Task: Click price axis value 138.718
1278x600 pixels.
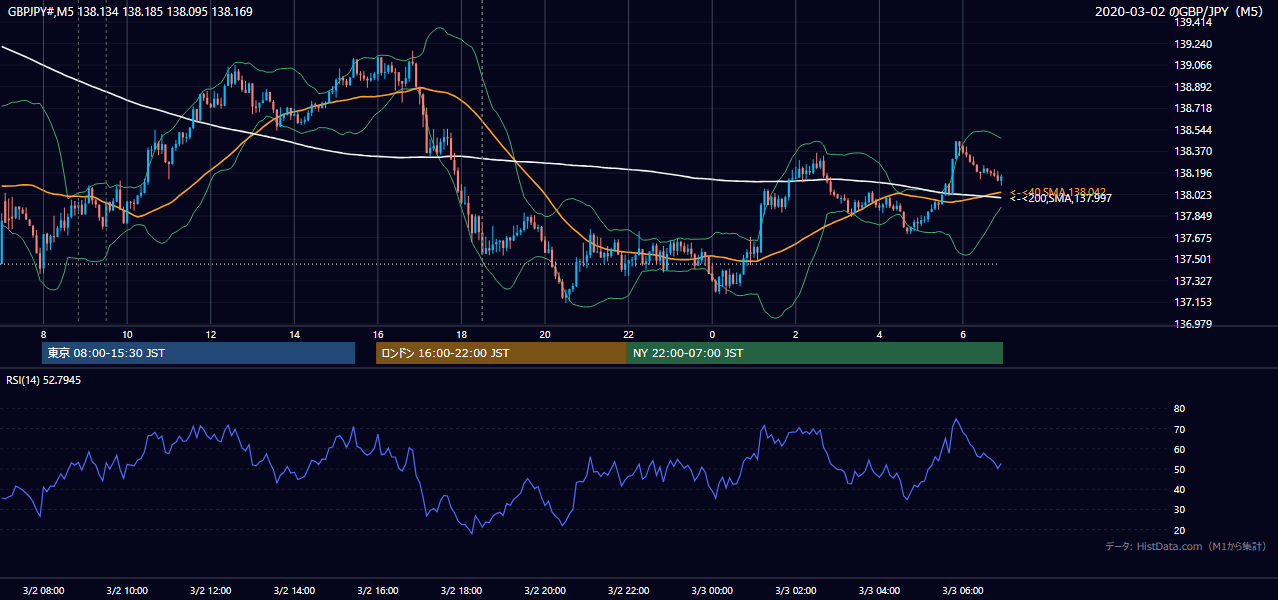Action: [1194, 109]
